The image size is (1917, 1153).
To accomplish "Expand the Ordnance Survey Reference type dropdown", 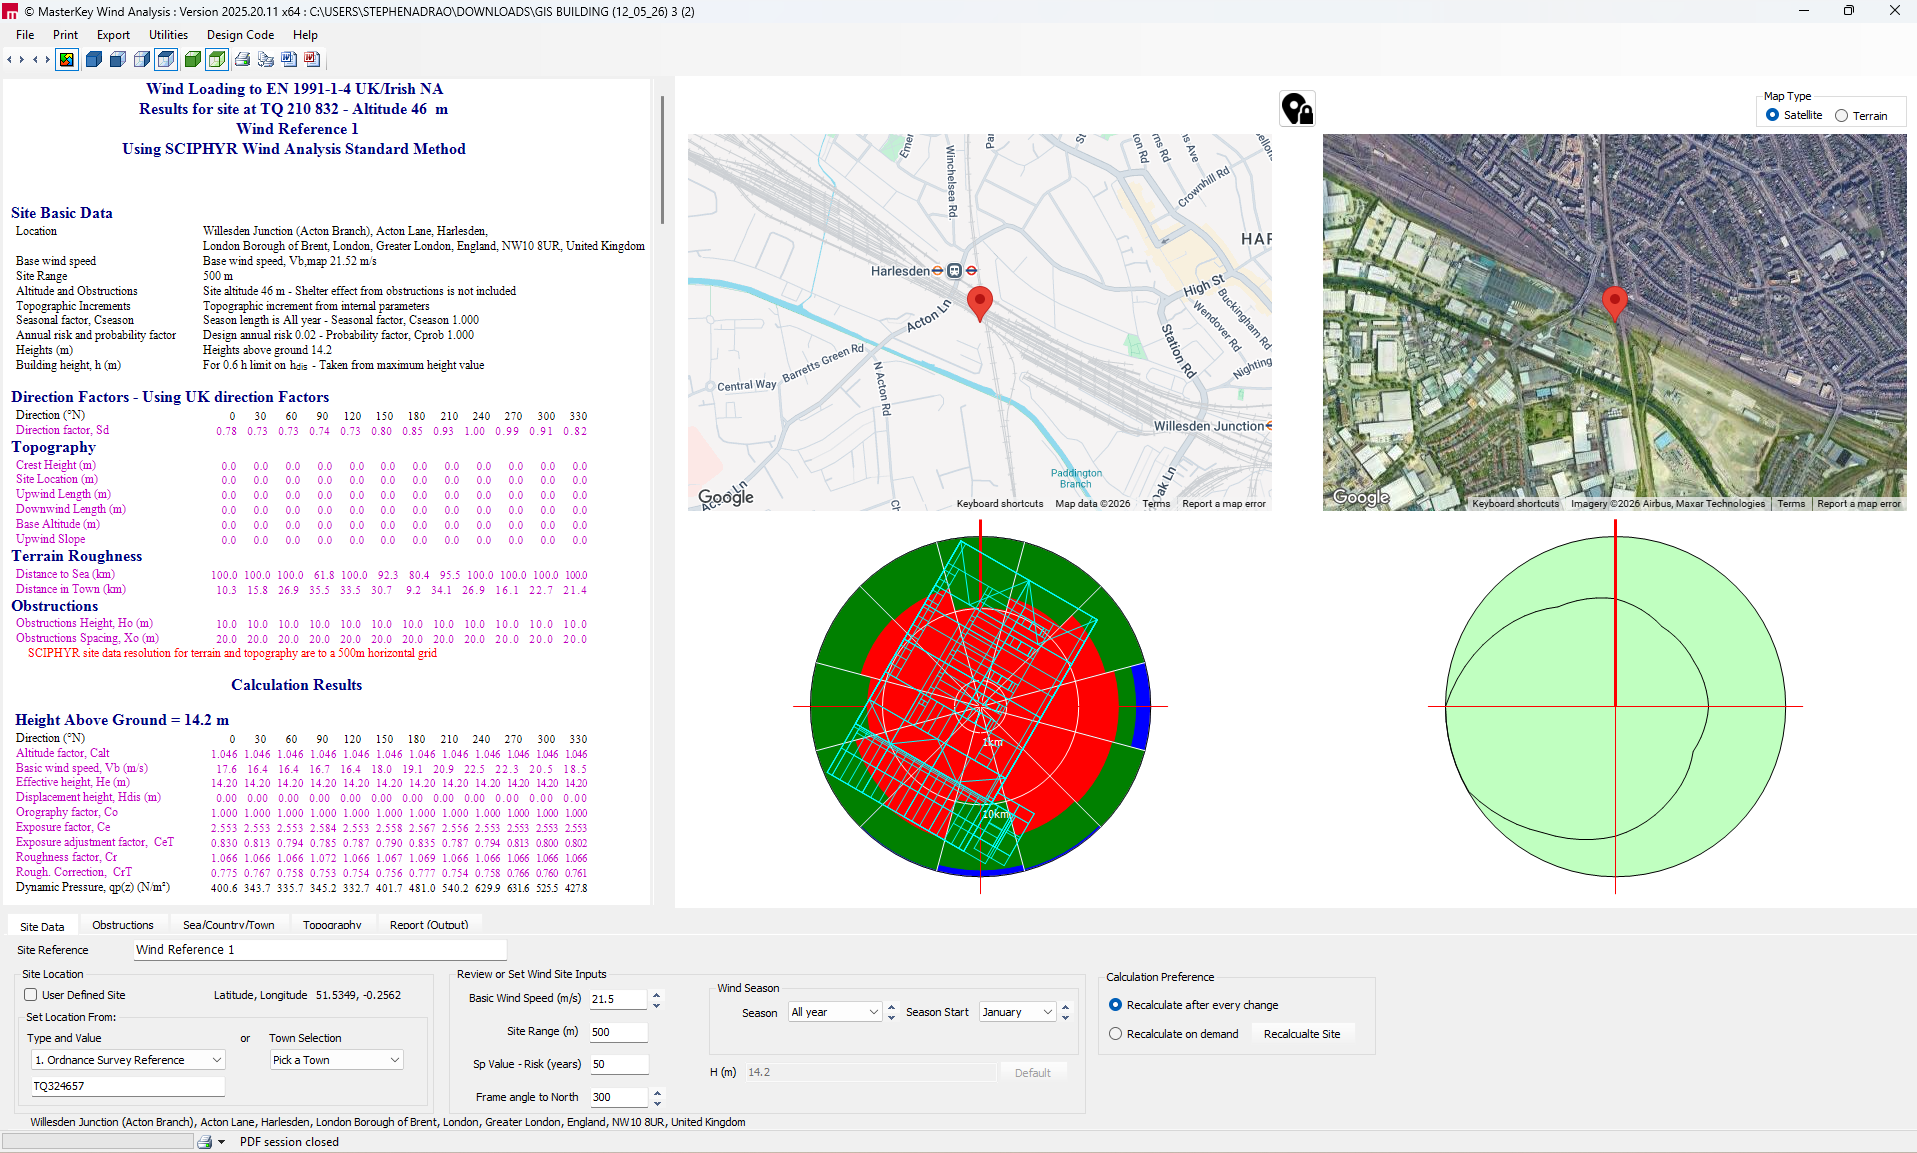I will [128, 1060].
